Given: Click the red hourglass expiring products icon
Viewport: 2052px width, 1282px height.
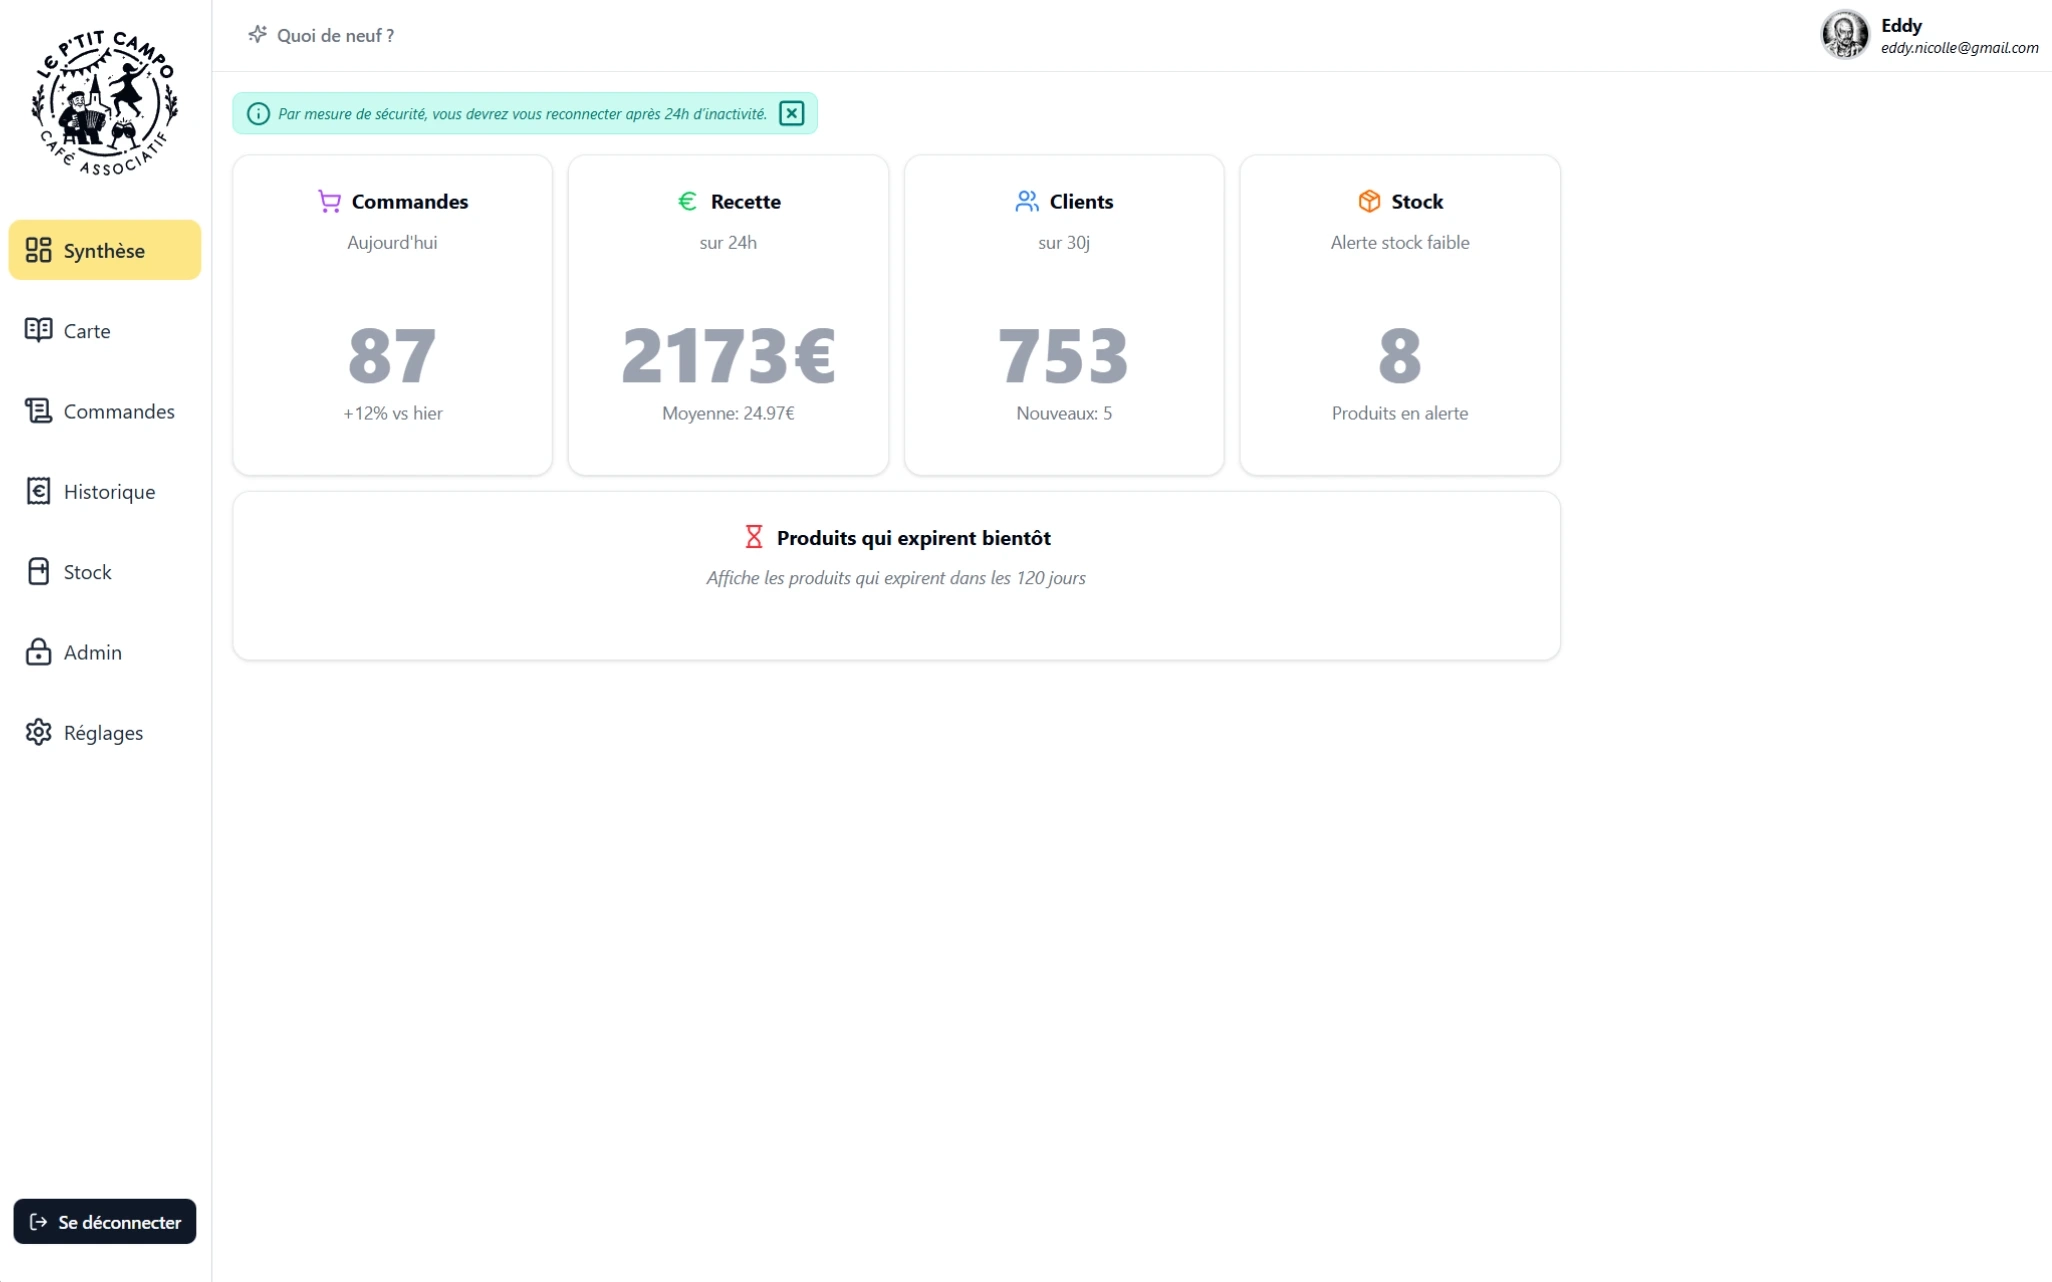Looking at the screenshot, I should pyautogui.click(x=754, y=537).
